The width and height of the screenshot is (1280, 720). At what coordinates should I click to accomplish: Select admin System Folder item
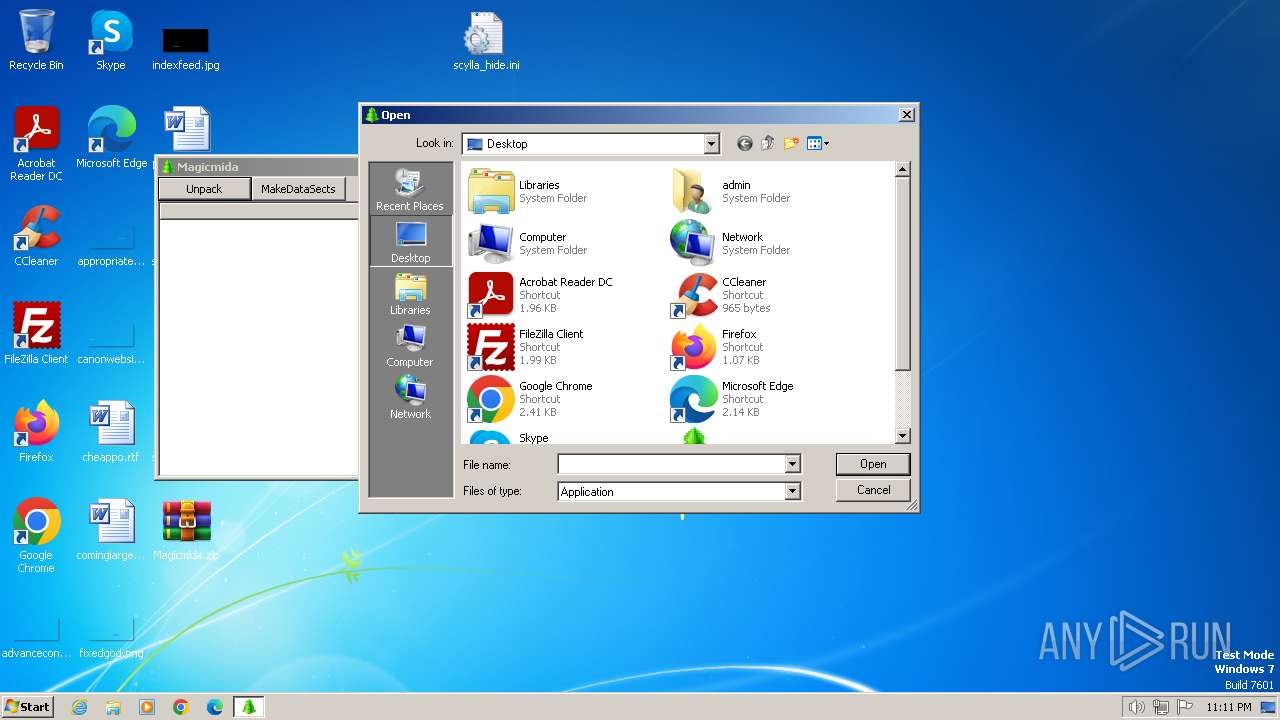pyautogui.click(x=731, y=191)
